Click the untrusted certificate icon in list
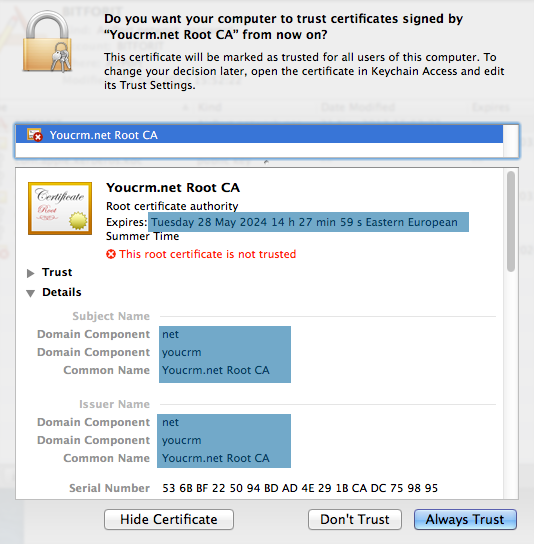Screen dimensions: 534x544 click(x=34, y=135)
